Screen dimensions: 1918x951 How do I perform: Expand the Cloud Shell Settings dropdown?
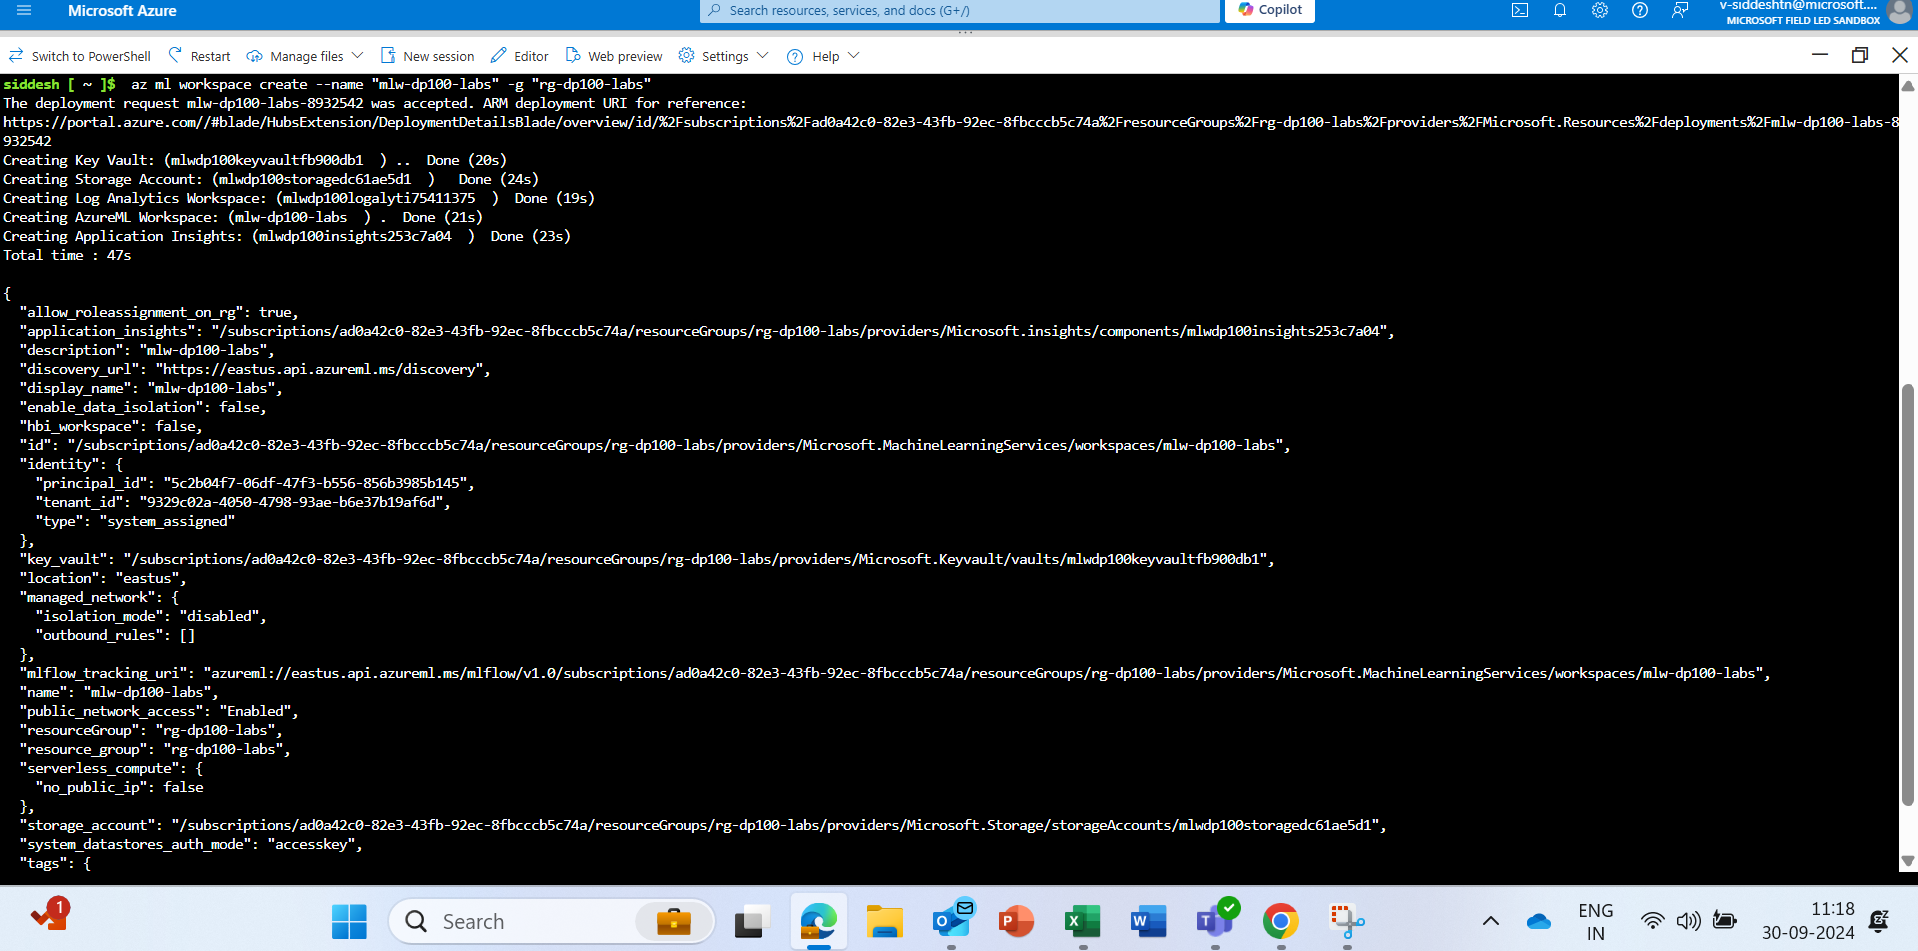tap(723, 56)
